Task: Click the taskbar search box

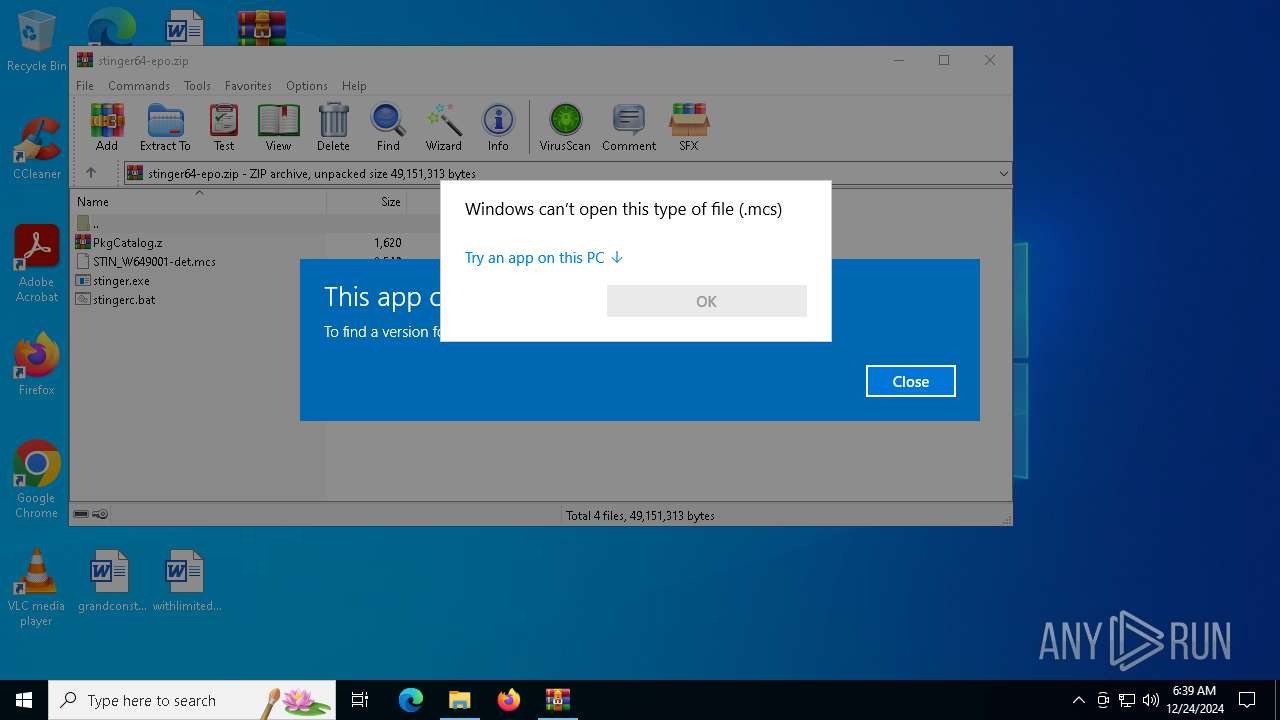Action: (x=192, y=700)
